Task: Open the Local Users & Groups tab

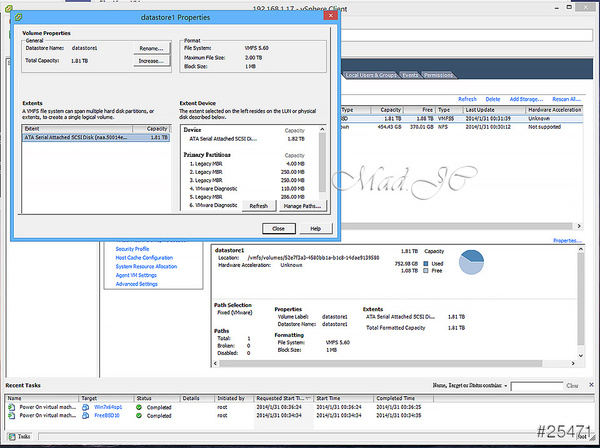Action: point(371,75)
